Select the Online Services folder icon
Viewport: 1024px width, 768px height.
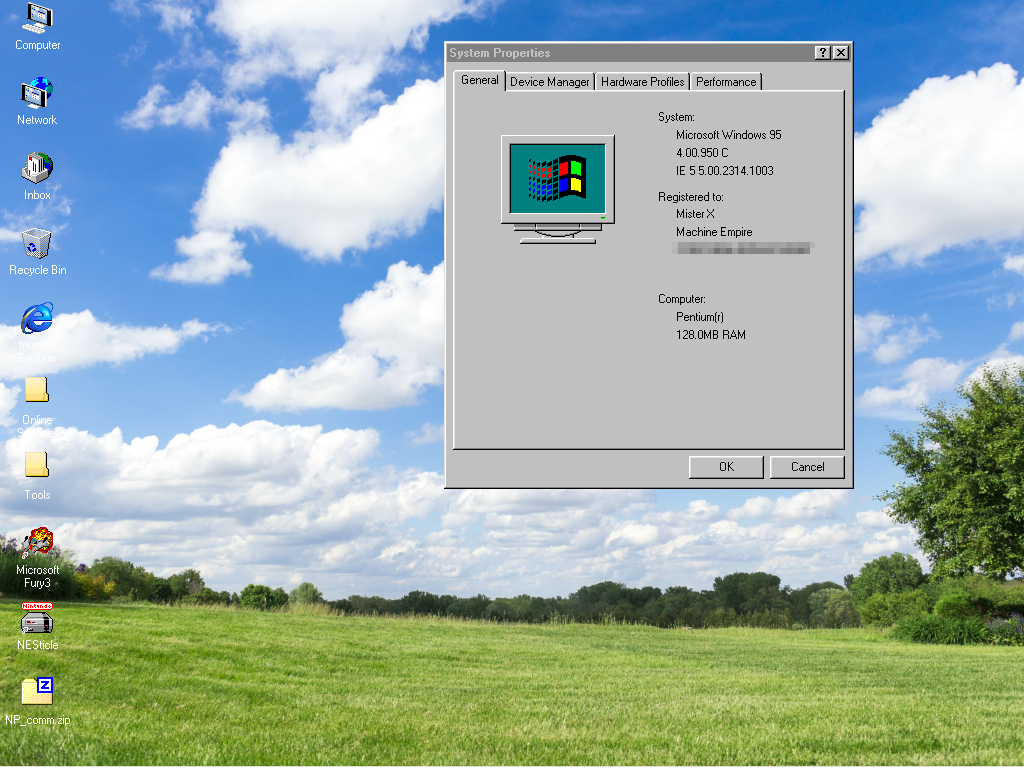click(37, 391)
